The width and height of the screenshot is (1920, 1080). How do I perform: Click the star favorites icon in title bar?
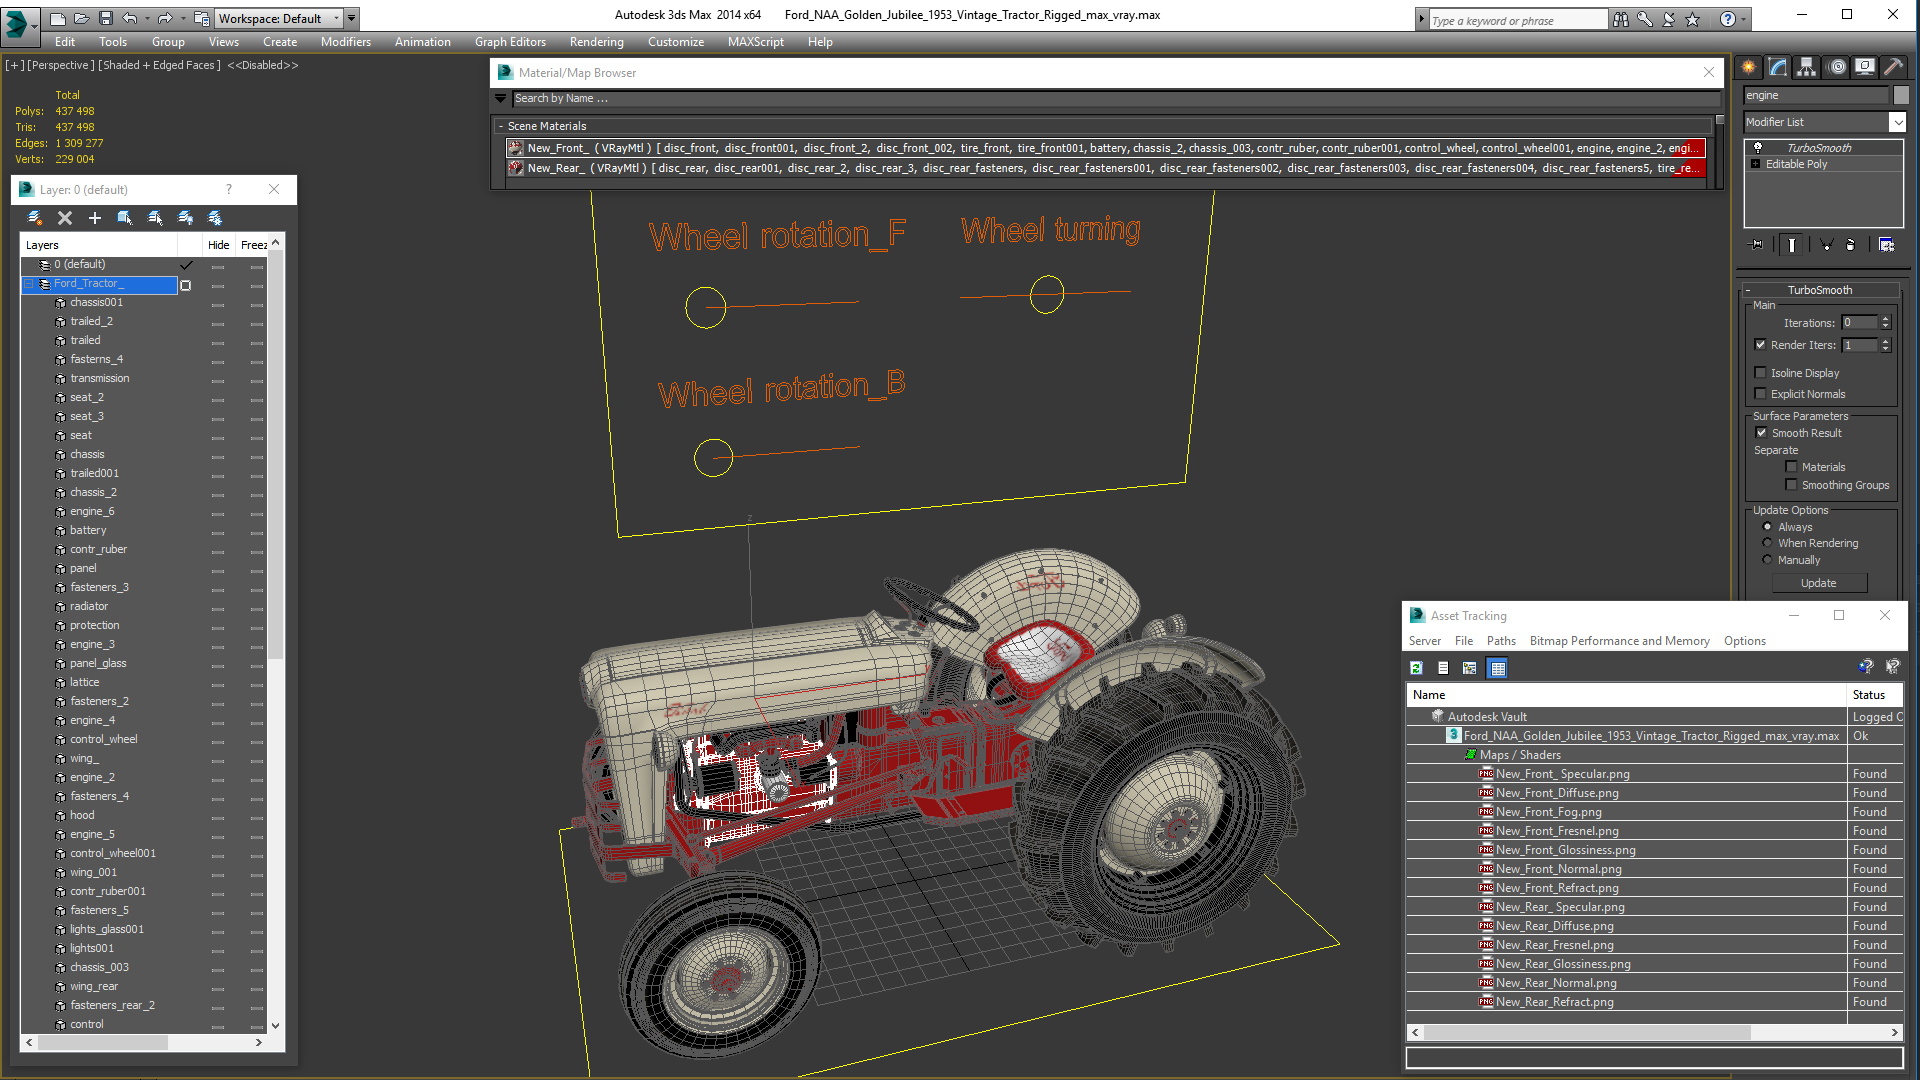(x=1693, y=19)
